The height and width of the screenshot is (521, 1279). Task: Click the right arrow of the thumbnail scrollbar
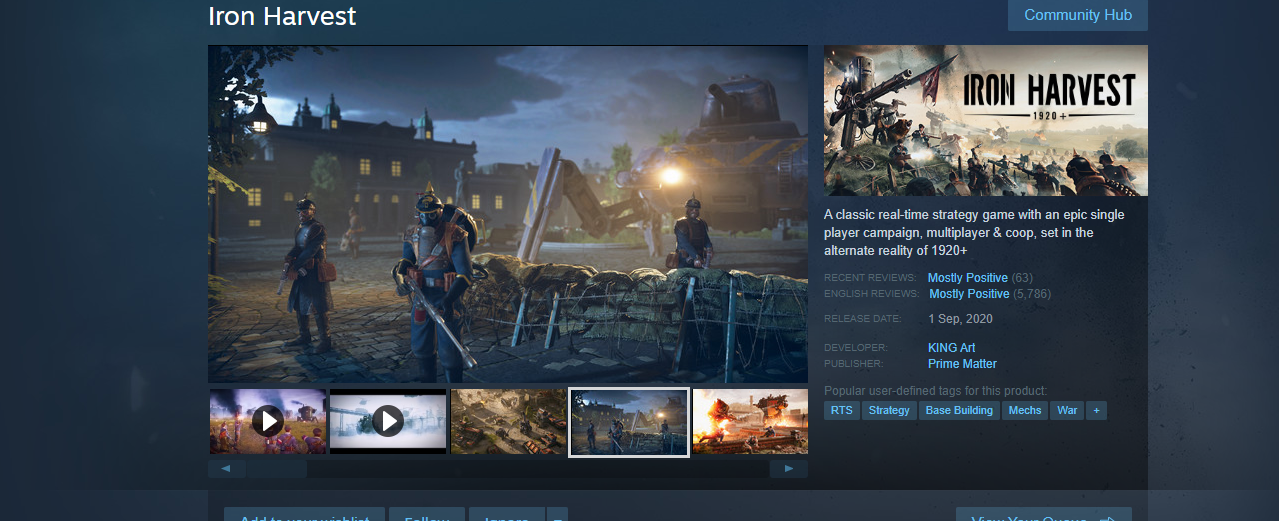[789, 468]
